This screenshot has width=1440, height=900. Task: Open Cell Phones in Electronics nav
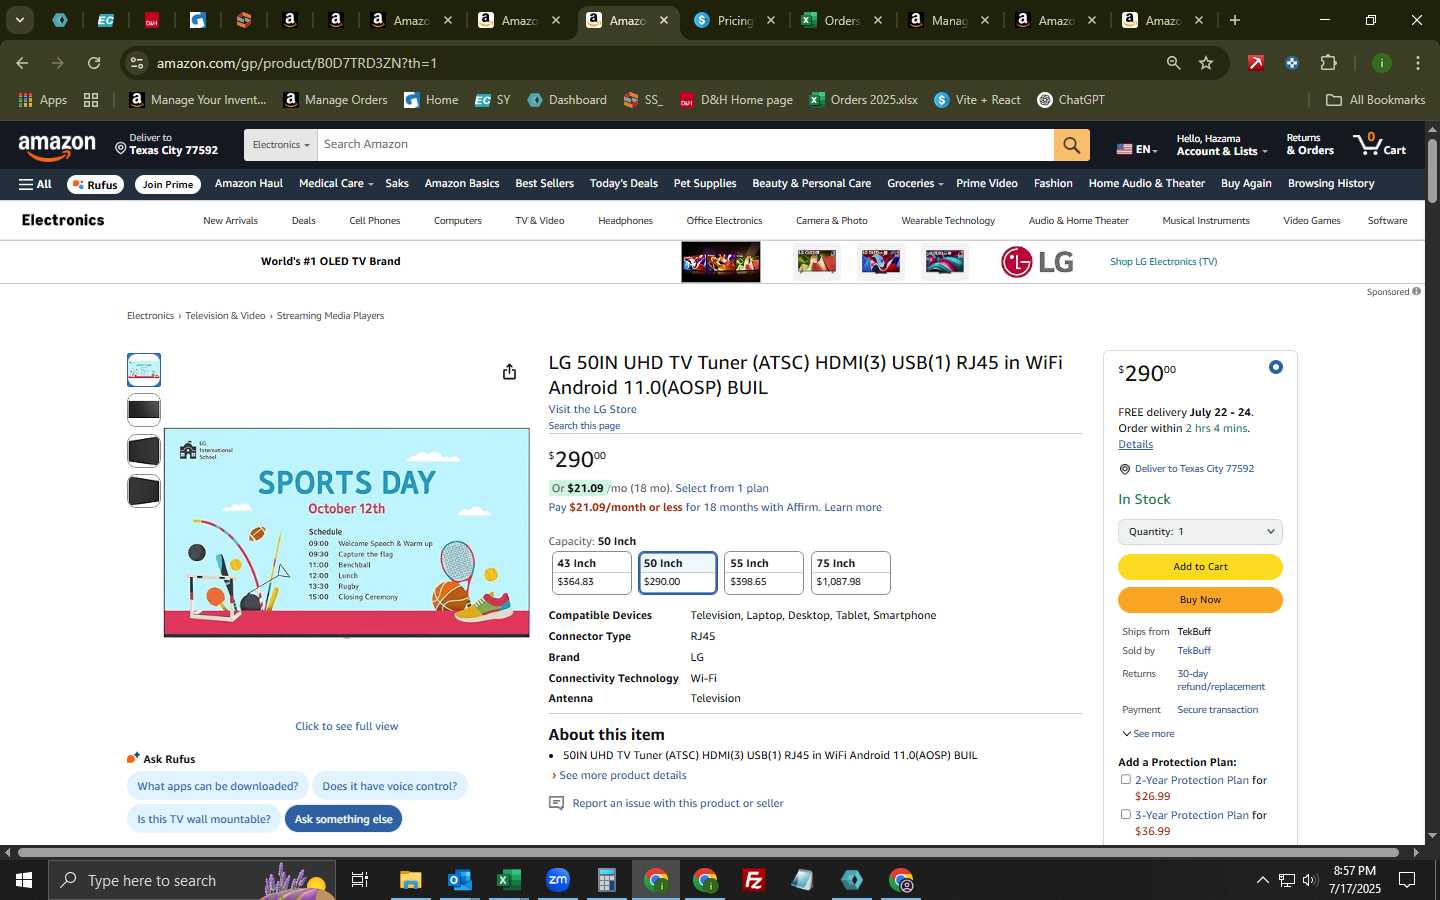[375, 220]
